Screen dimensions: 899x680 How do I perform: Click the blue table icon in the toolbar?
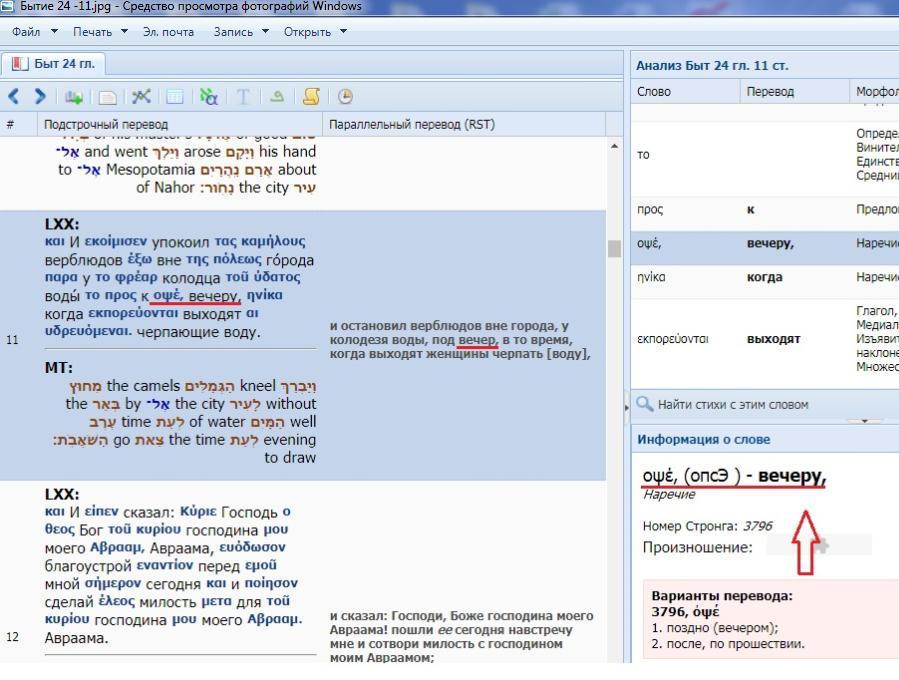pyautogui.click(x=175, y=97)
